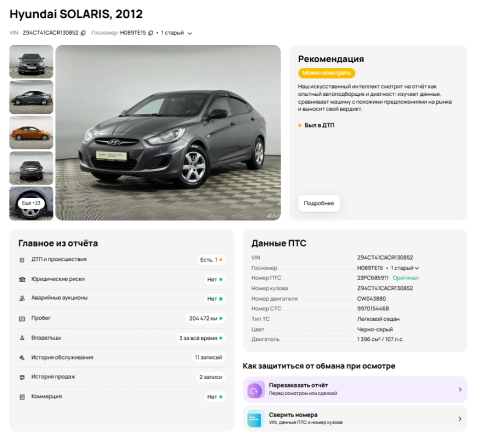Click chevron on Сверить номера card

460,419
